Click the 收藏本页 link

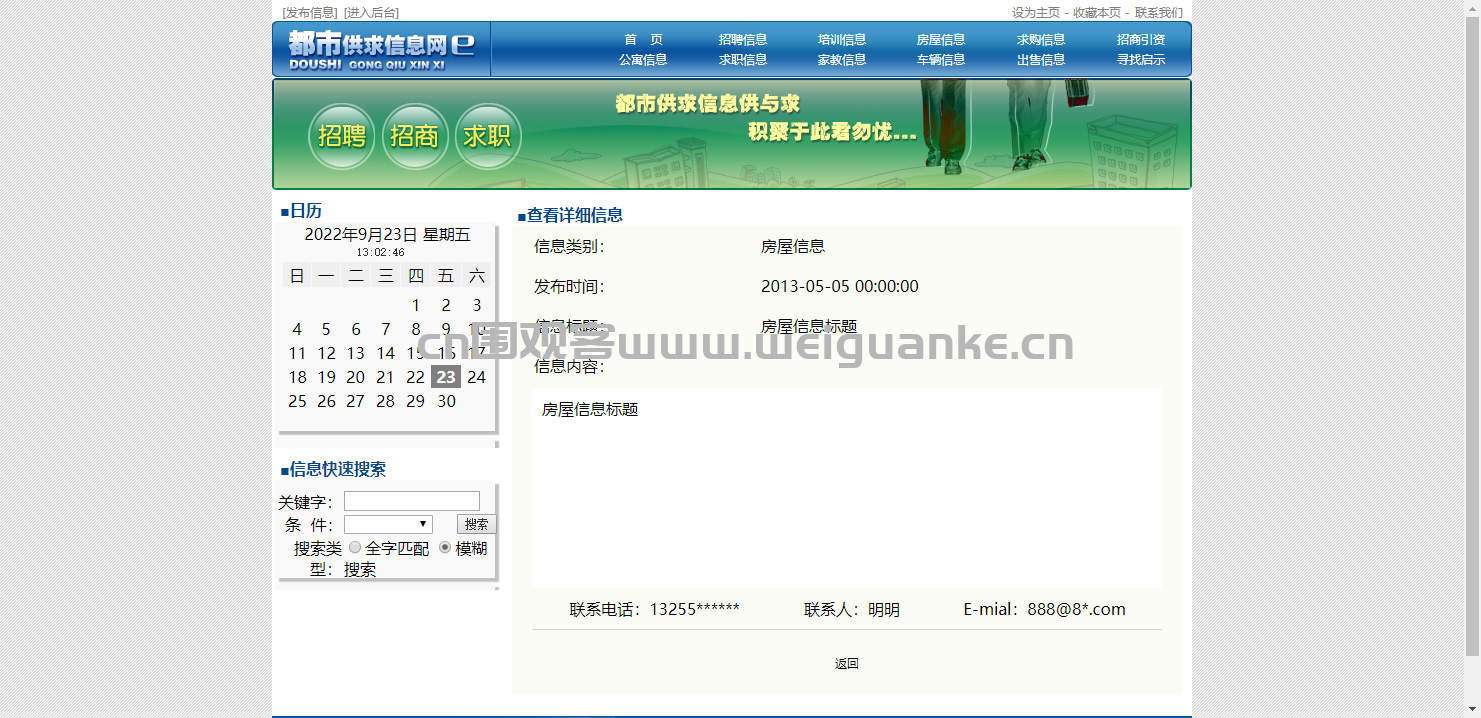pyautogui.click(x=1097, y=13)
